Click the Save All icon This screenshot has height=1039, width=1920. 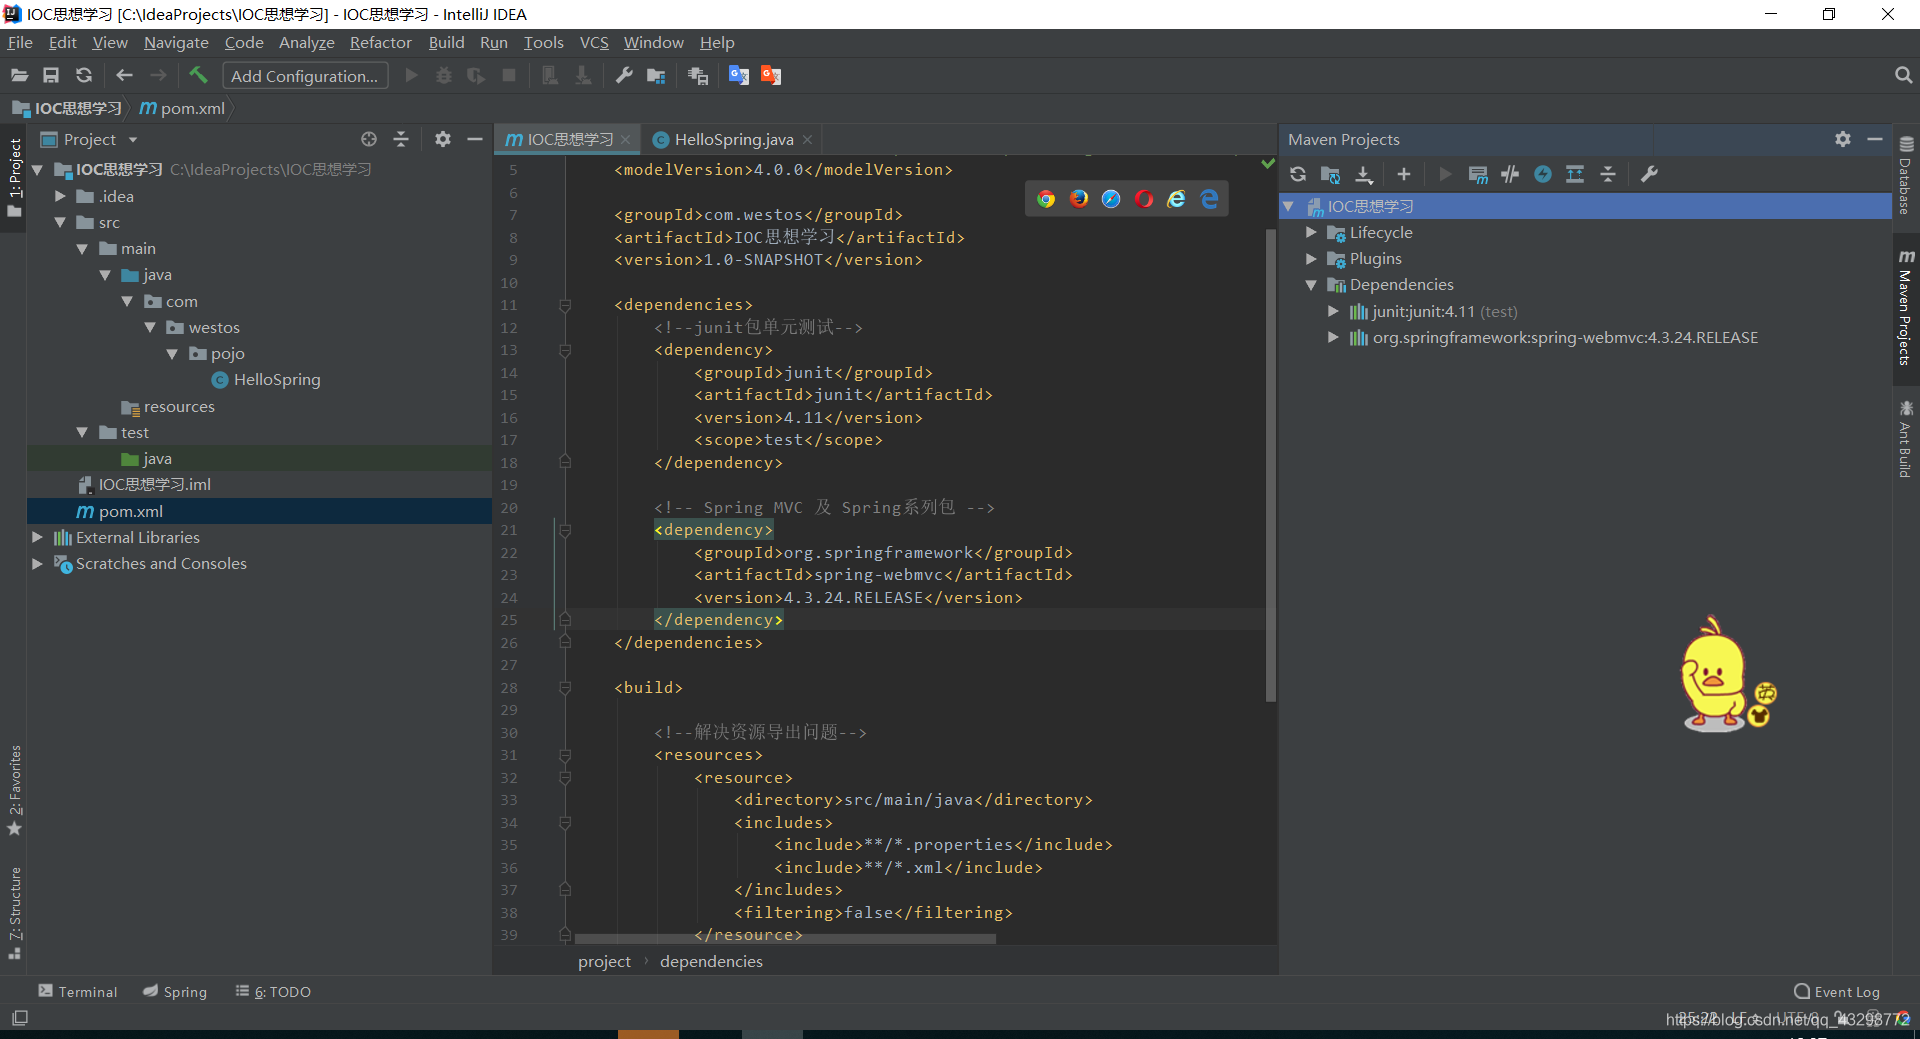[x=51, y=76]
